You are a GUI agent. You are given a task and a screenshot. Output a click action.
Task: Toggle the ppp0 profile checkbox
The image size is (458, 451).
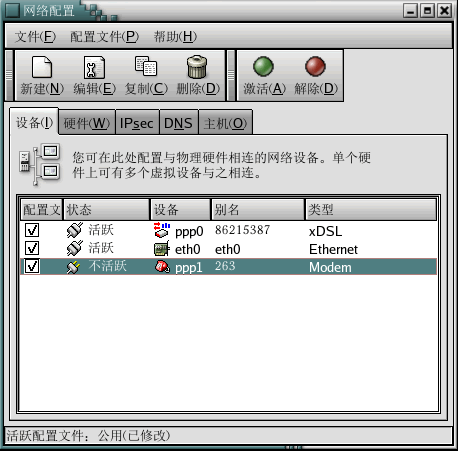pyautogui.click(x=32, y=230)
